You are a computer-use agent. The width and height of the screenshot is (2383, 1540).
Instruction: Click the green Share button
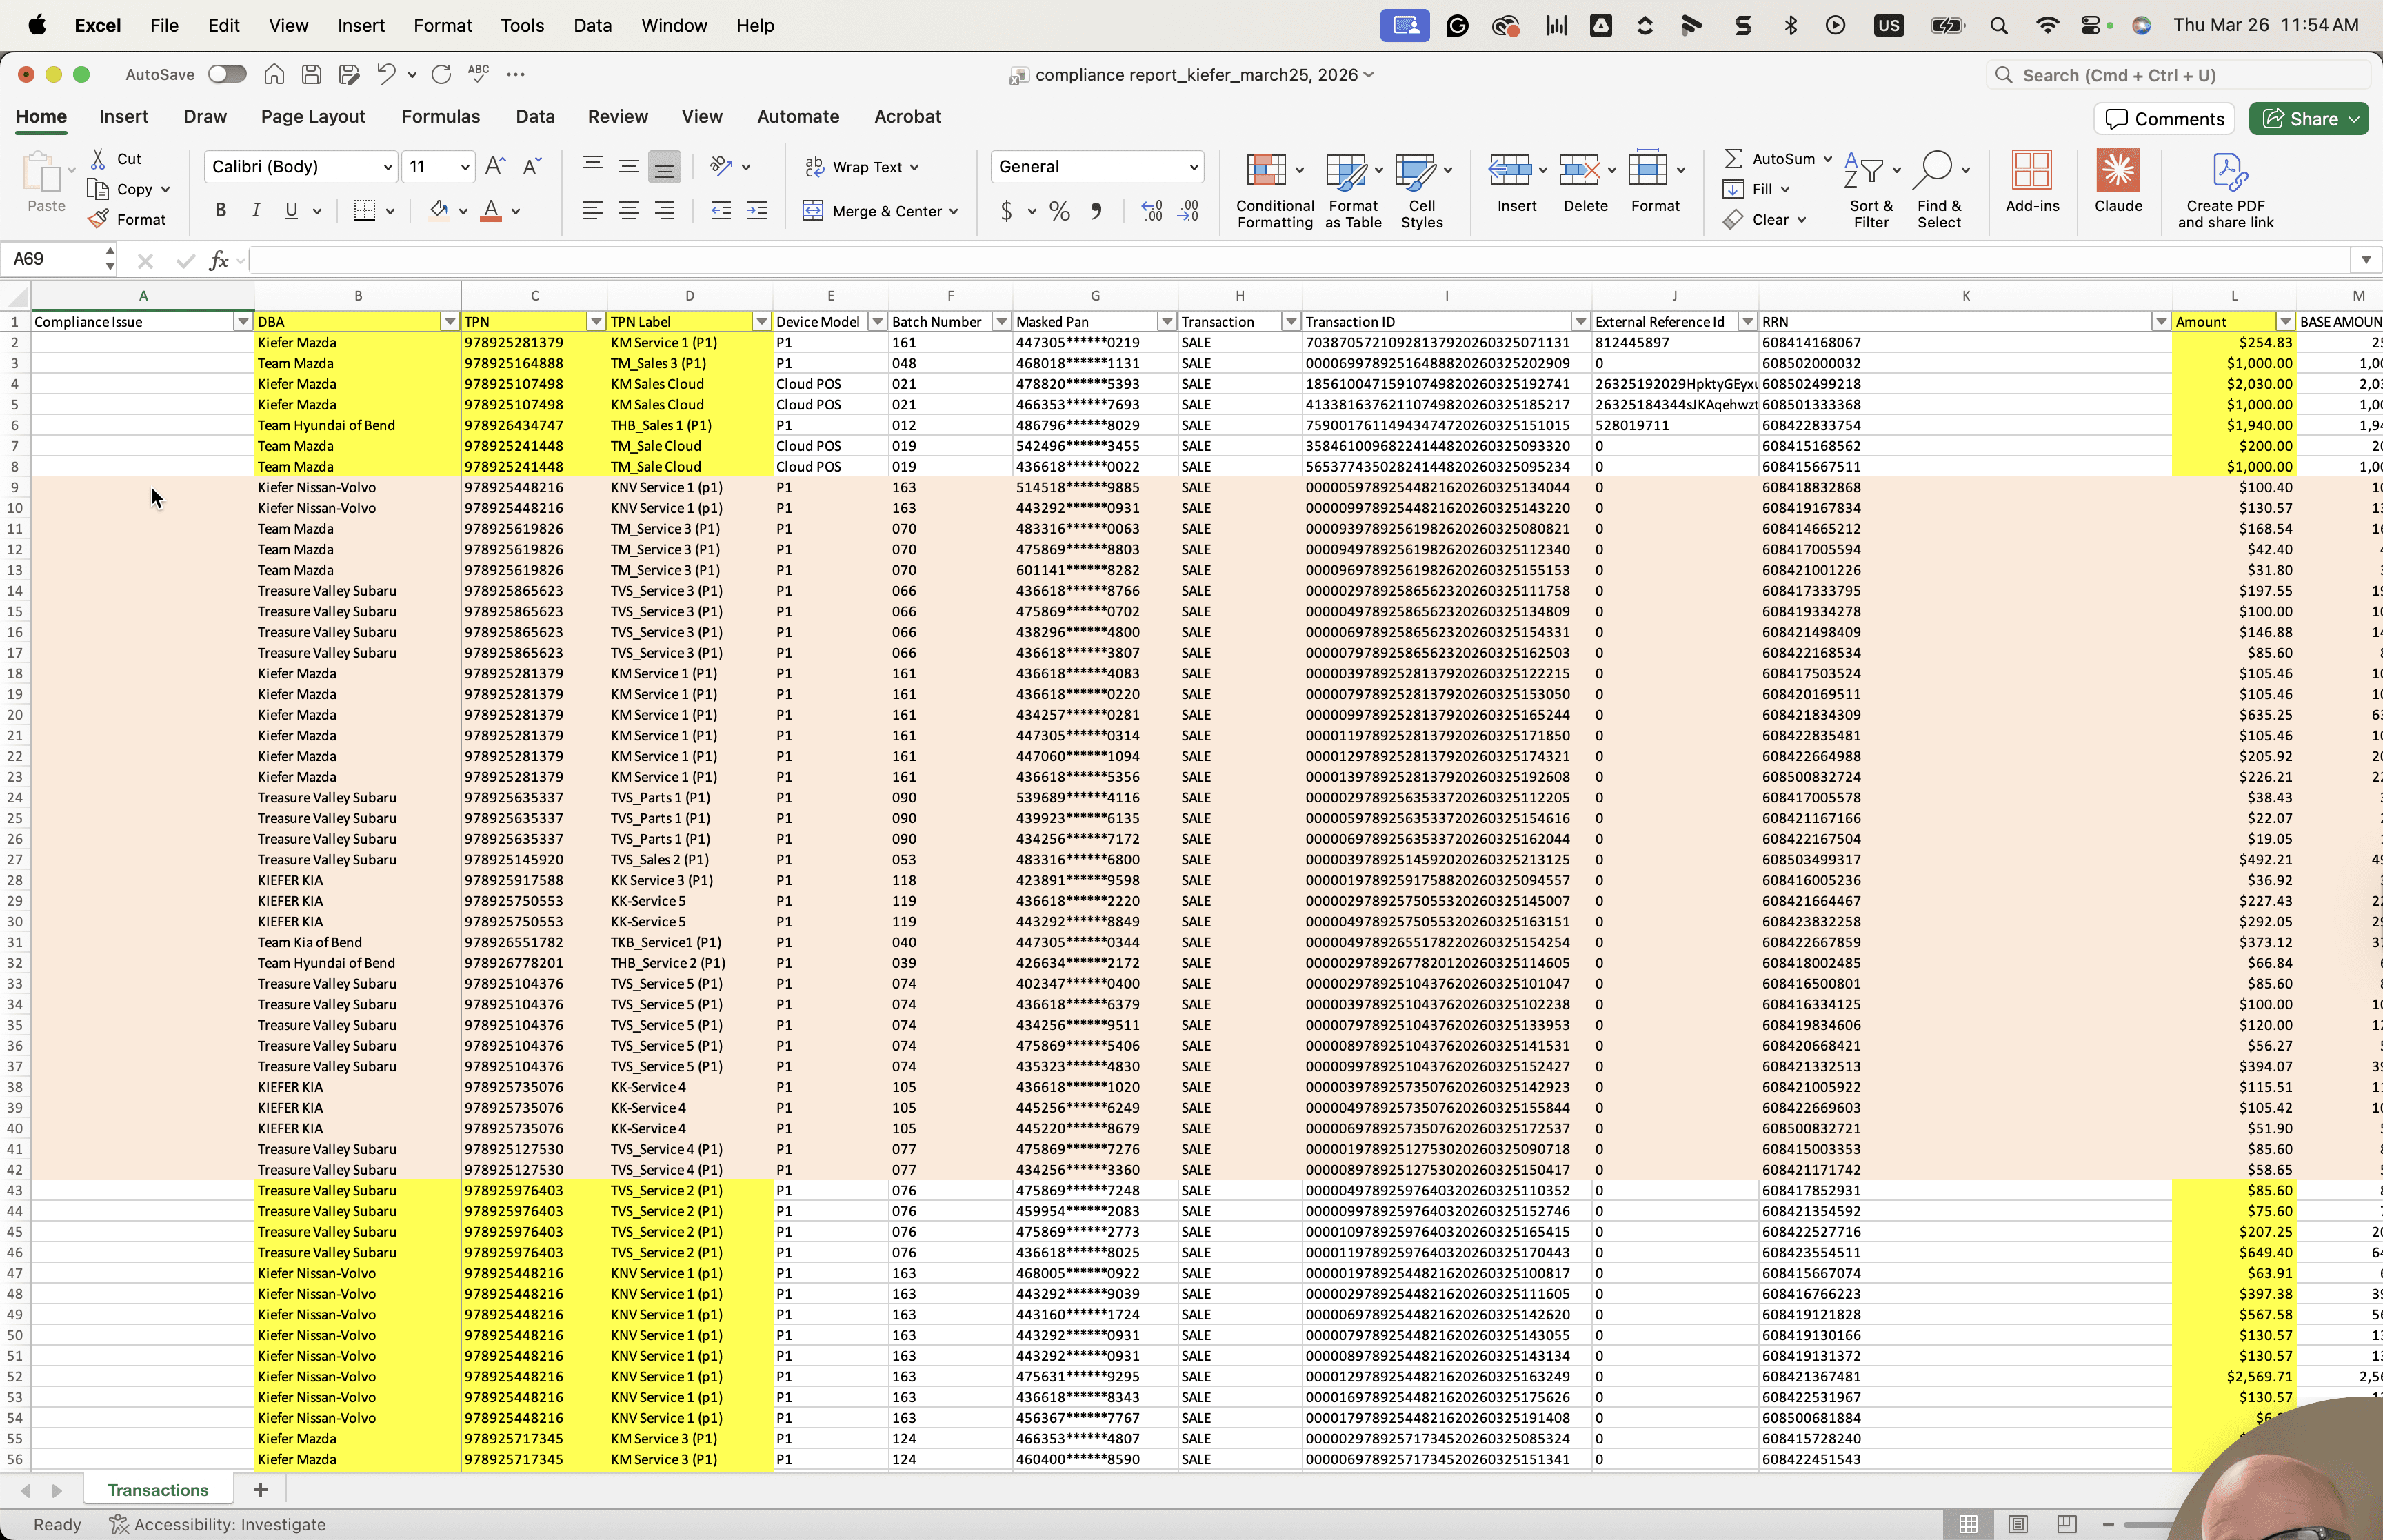point(2308,118)
